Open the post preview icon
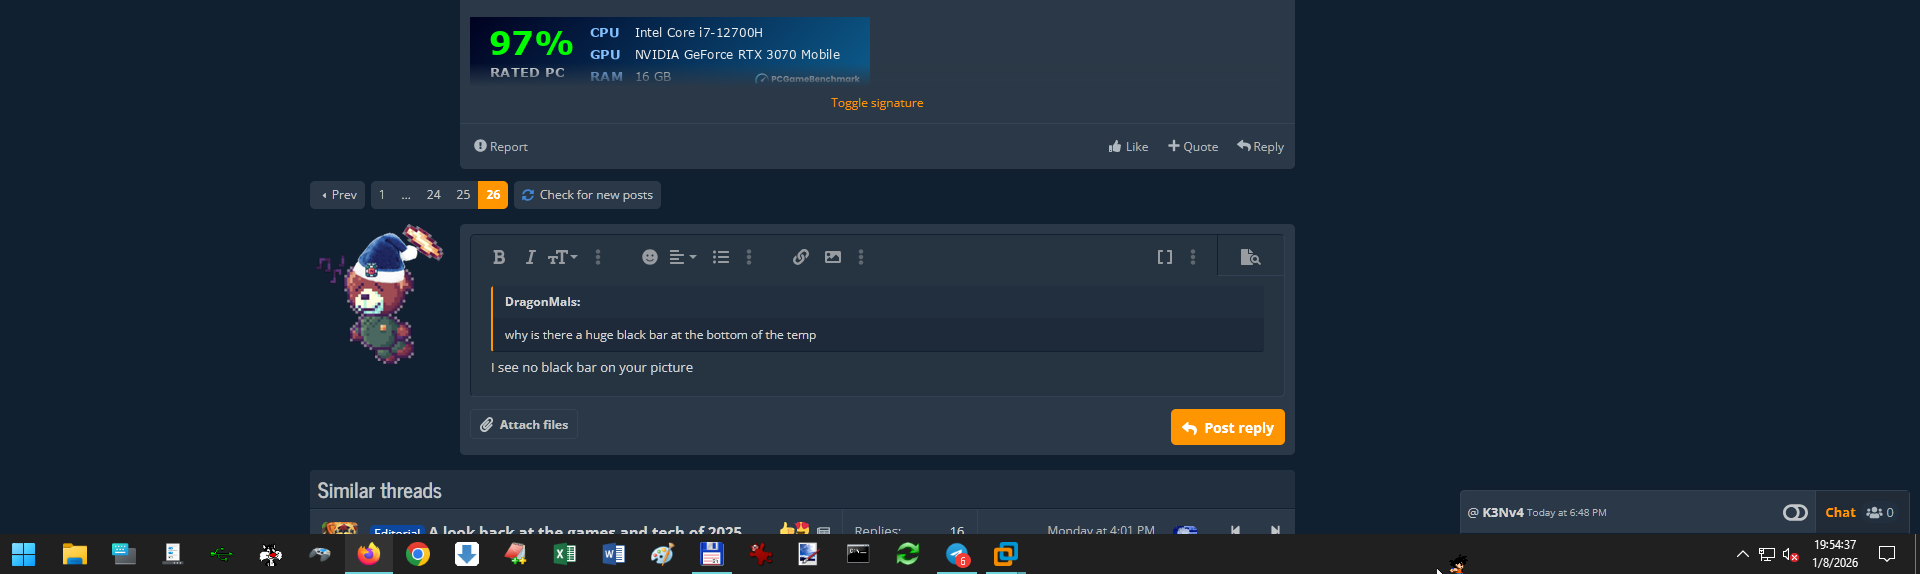Screen dimensions: 1920x574 [x=1250, y=257]
